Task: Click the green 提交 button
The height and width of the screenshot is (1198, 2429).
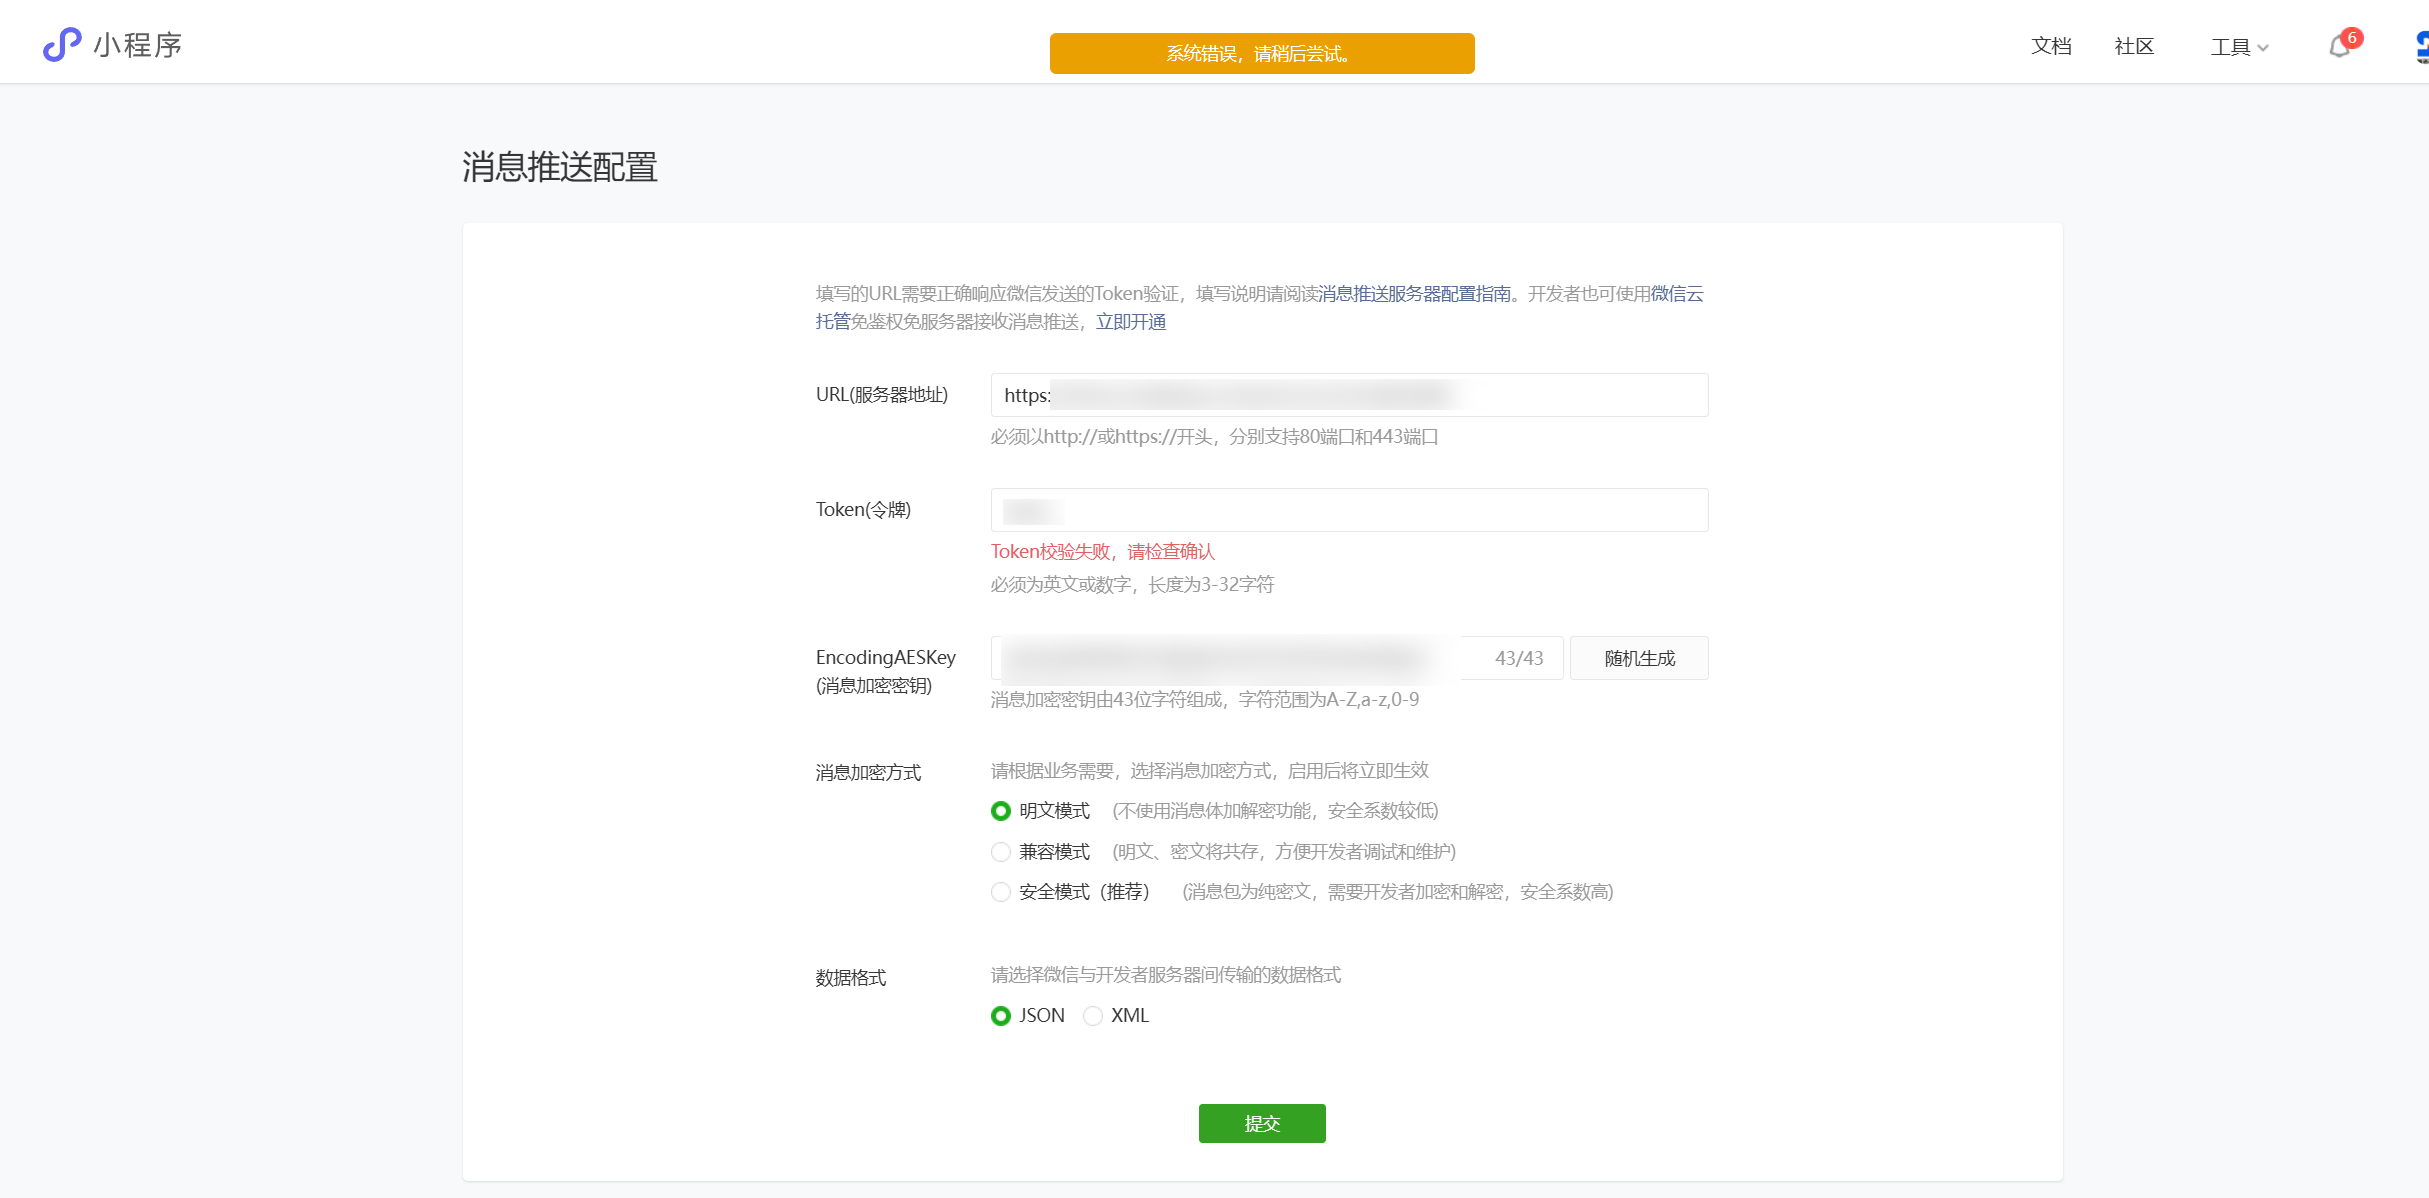Action: [x=1262, y=1123]
